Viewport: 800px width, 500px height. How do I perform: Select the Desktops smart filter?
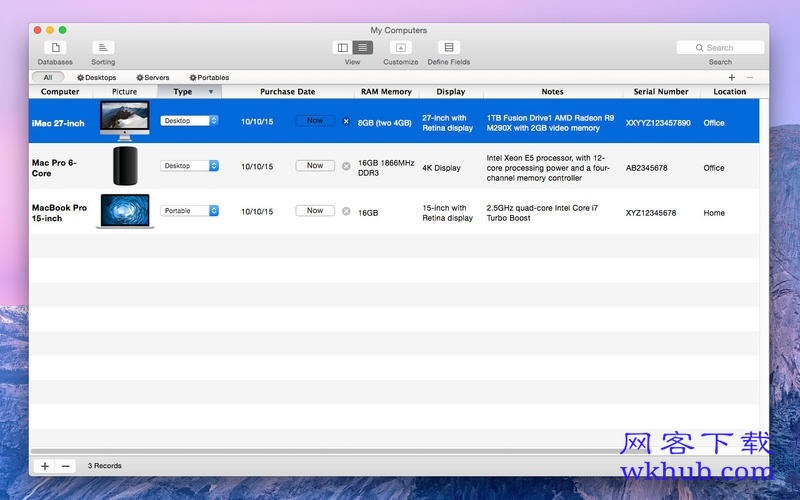pos(96,78)
